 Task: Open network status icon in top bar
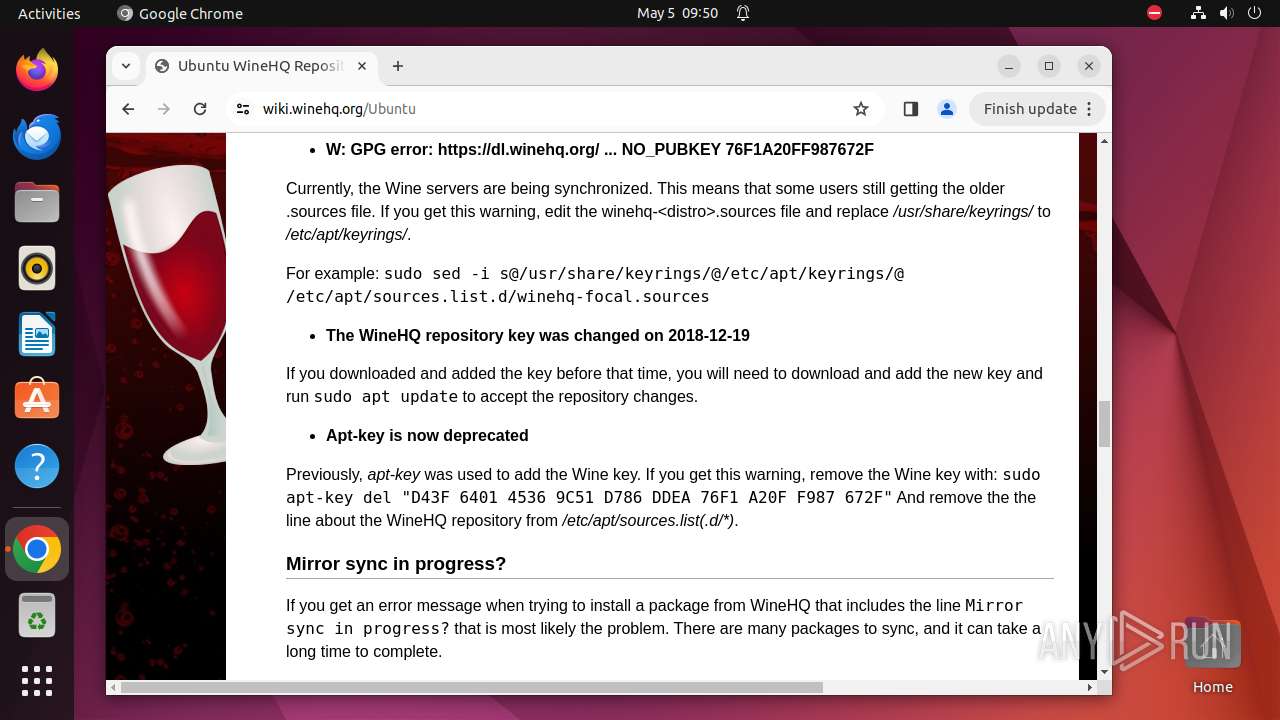tap(1199, 13)
